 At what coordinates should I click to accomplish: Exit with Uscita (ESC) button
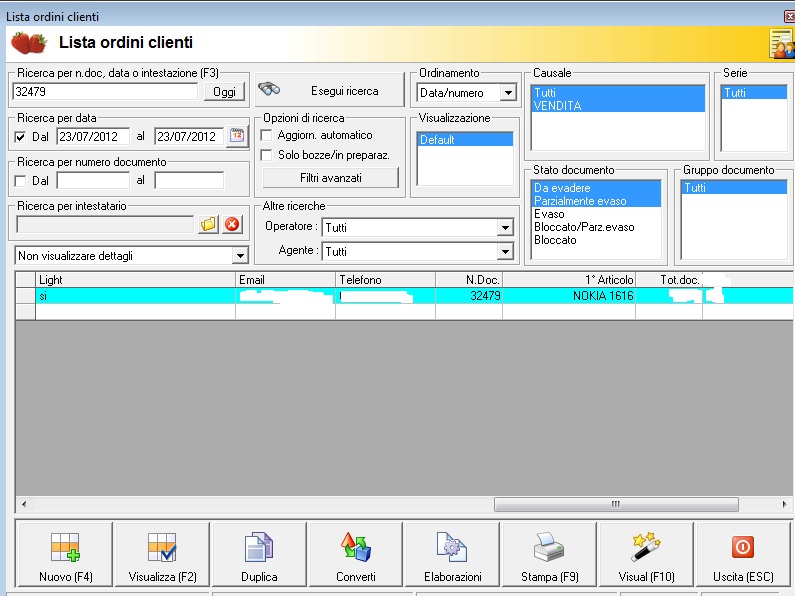click(743, 554)
